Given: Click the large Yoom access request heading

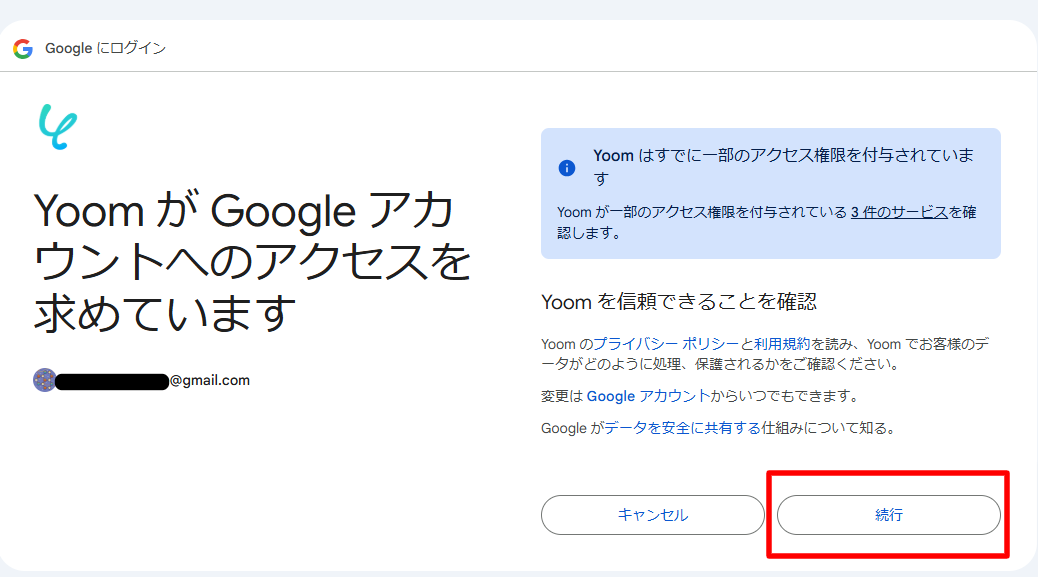Looking at the screenshot, I should tap(252, 262).
